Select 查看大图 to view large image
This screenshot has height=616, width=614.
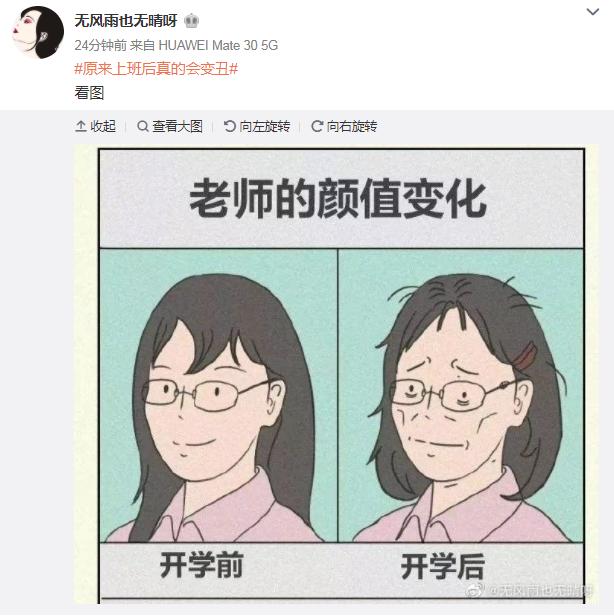tap(177, 126)
